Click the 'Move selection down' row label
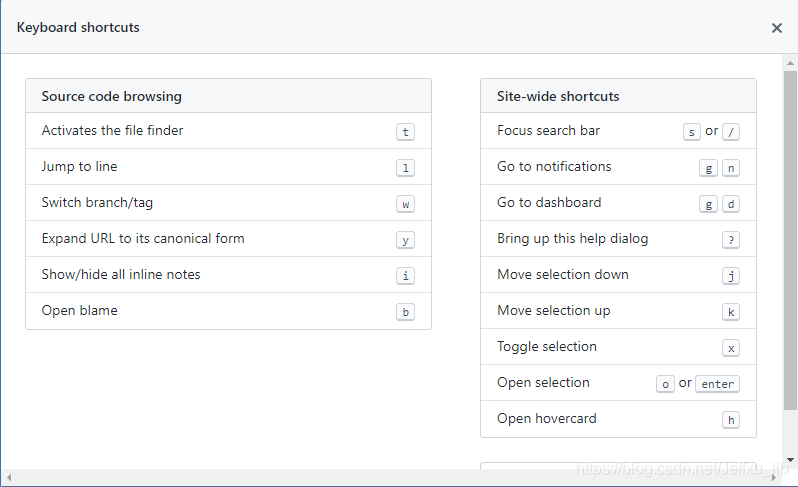This screenshot has height=487, width=798. [x=563, y=275]
